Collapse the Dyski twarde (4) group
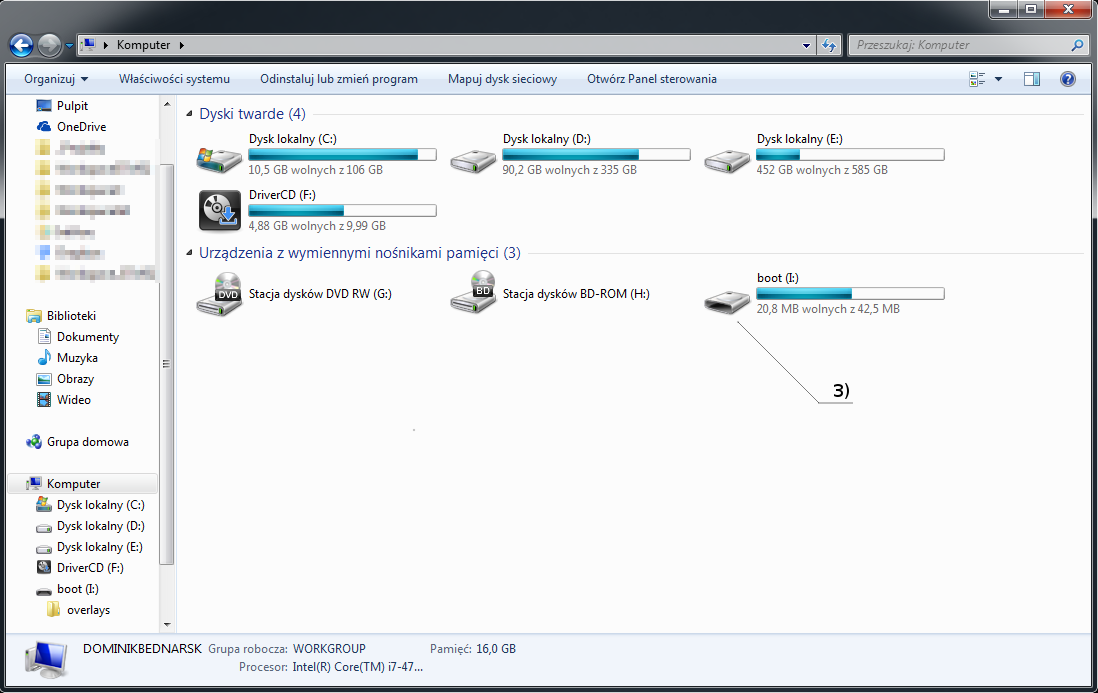 189,115
